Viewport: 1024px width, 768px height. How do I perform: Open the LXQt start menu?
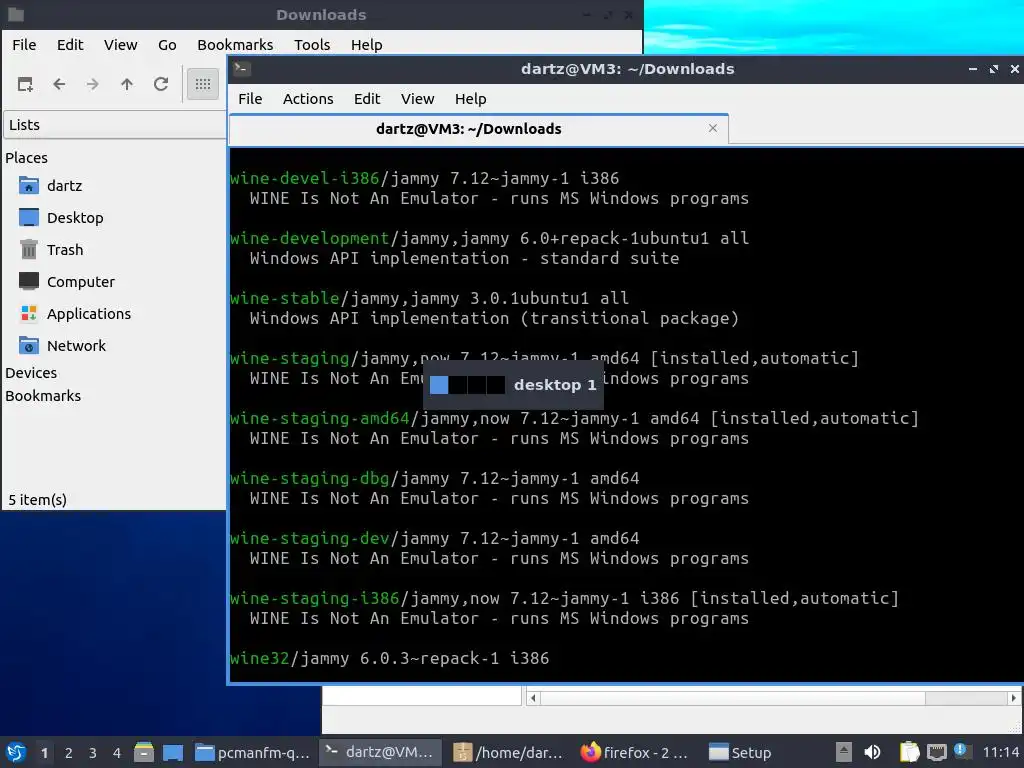[x=16, y=752]
